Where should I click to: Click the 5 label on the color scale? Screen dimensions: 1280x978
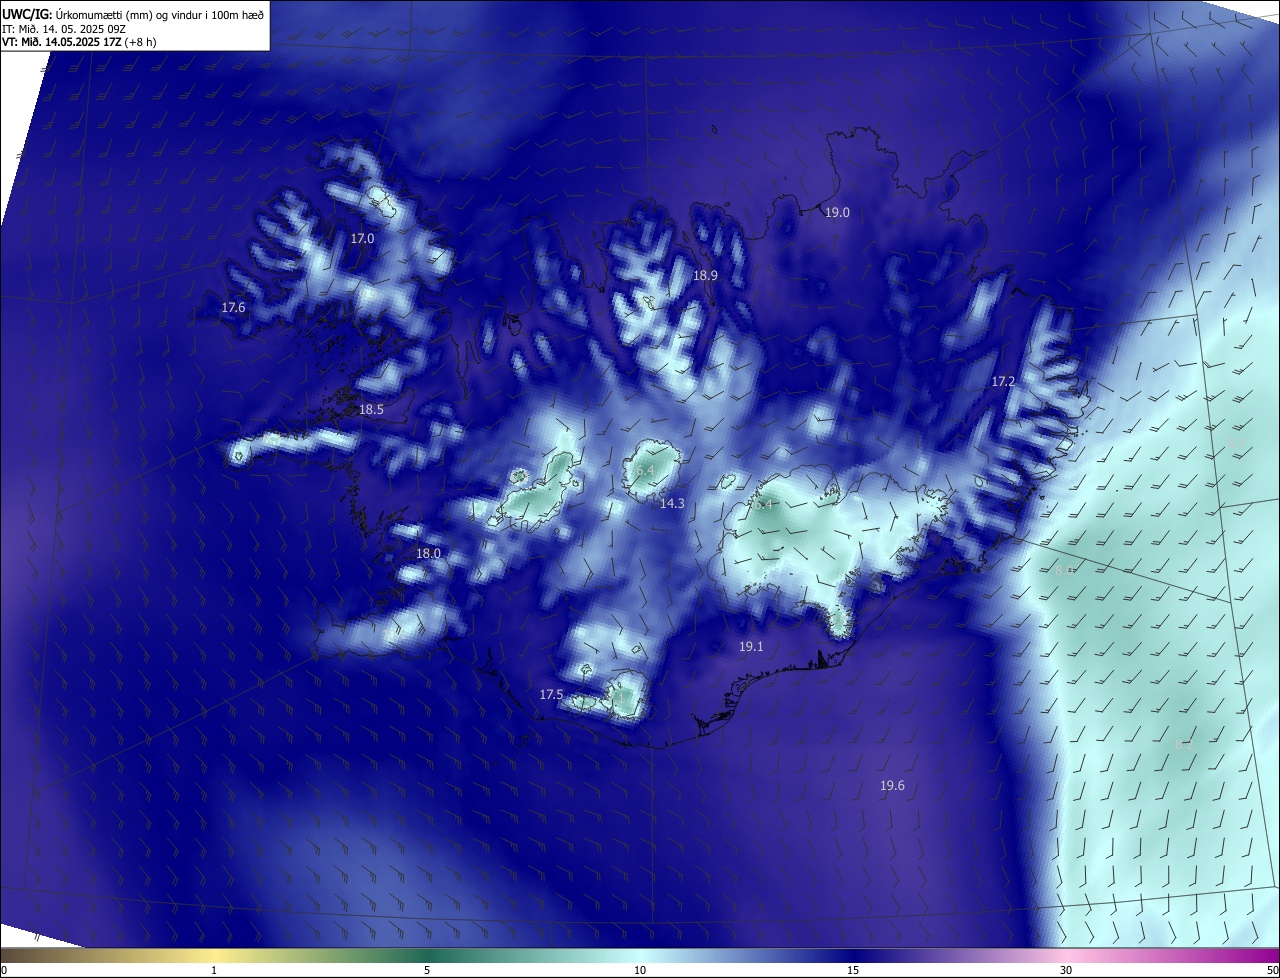pos(427,970)
